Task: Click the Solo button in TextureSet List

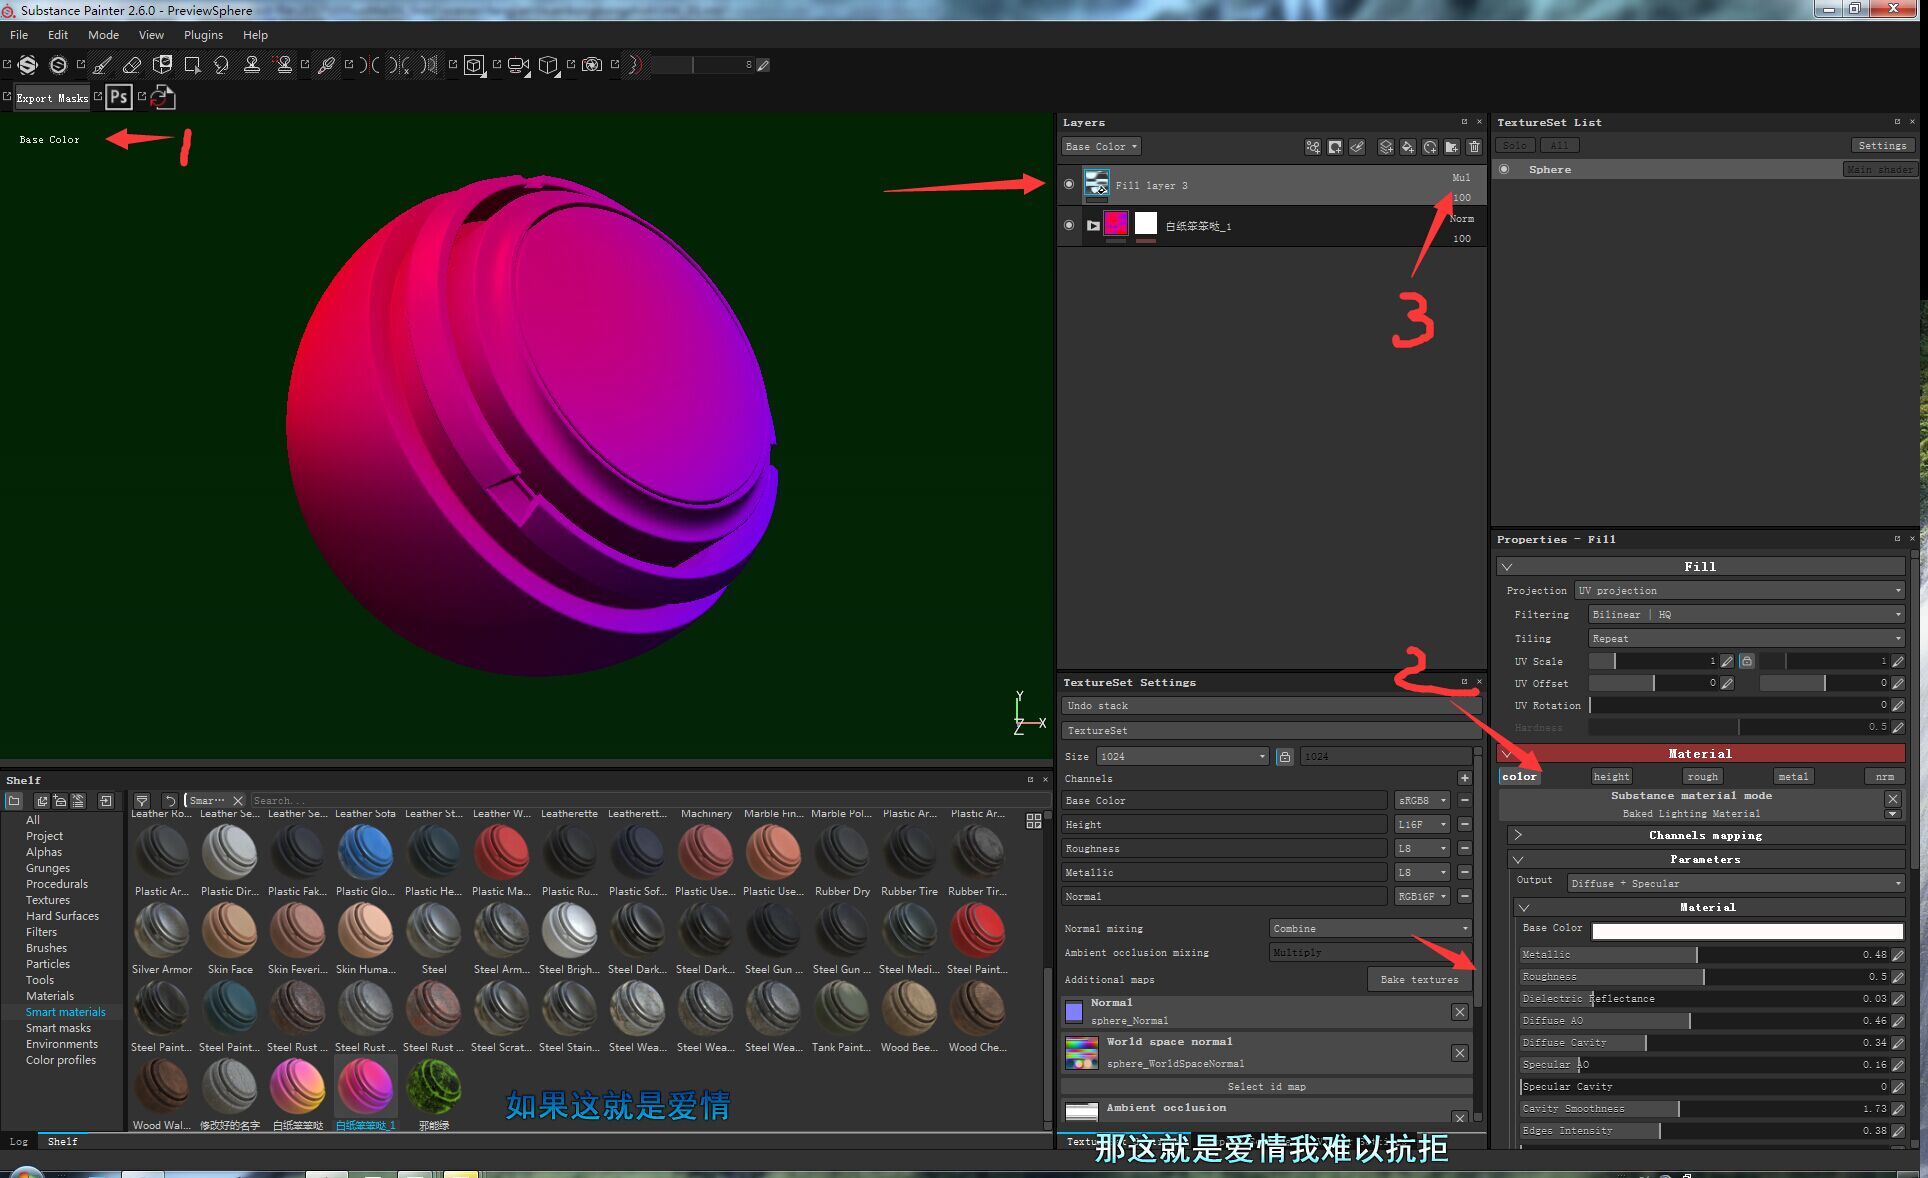Action: (1514, 145)
